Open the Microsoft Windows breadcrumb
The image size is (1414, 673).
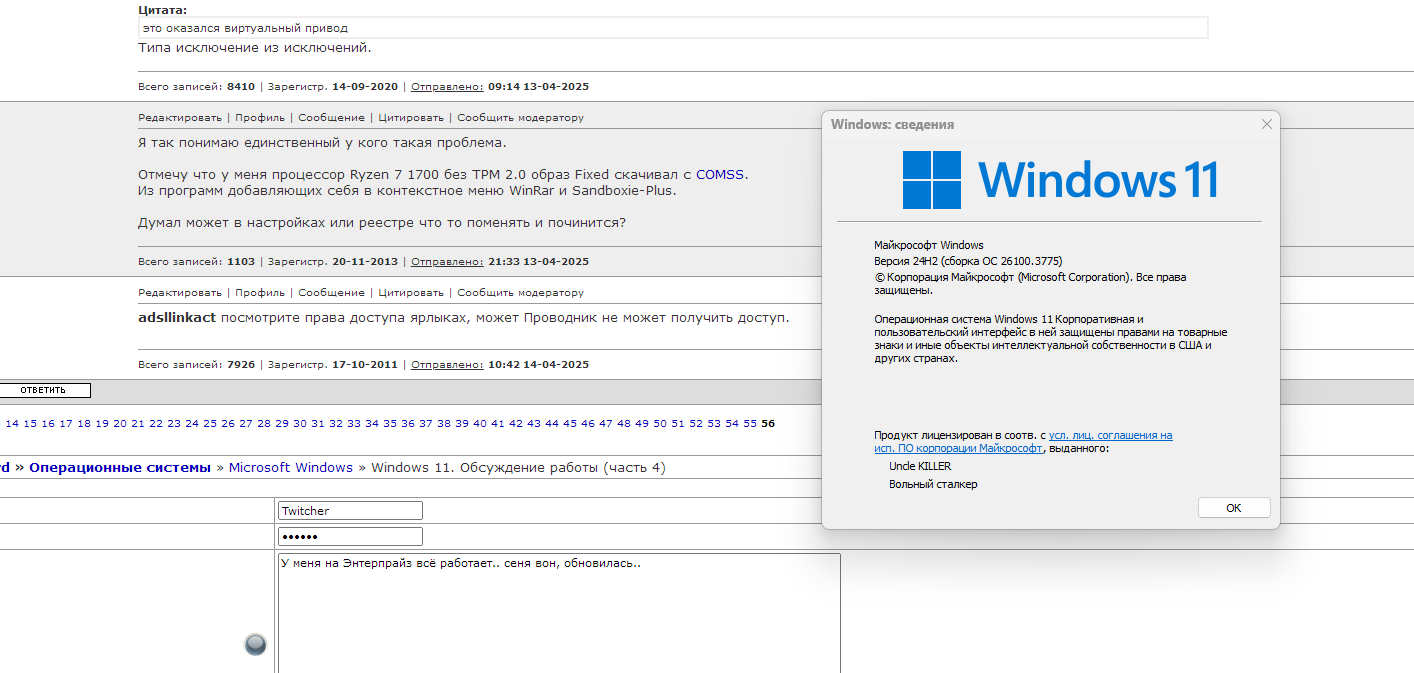[291, 468]
